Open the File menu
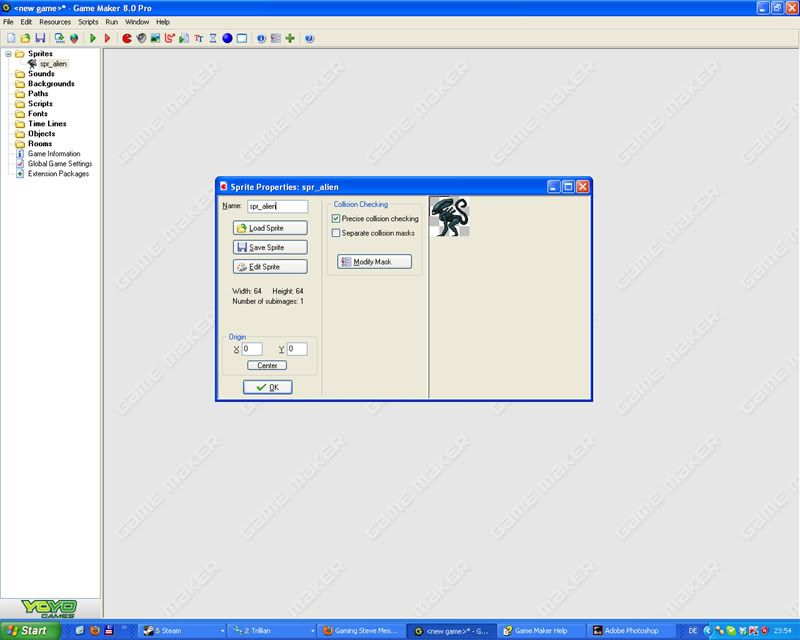 (8, 22)
